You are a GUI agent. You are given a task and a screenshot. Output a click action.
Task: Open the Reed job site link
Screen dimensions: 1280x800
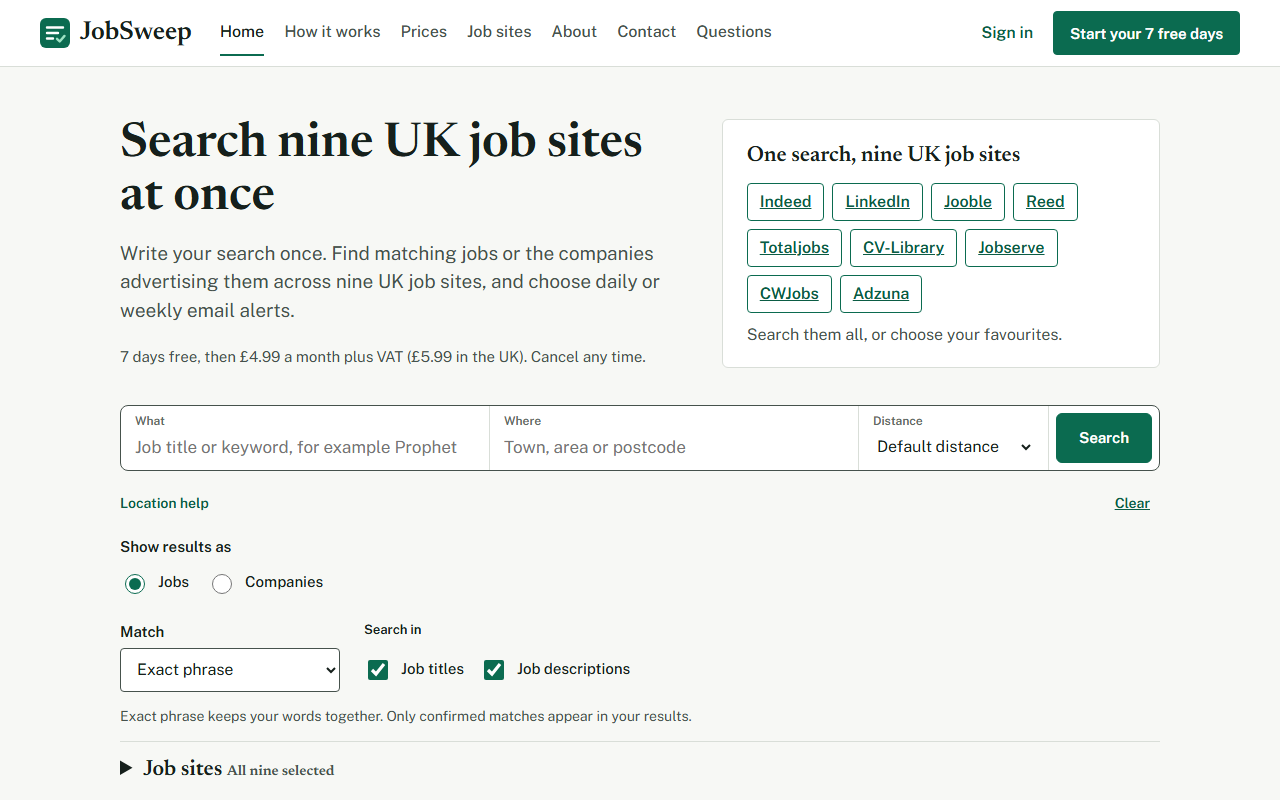pos(1045,202)
